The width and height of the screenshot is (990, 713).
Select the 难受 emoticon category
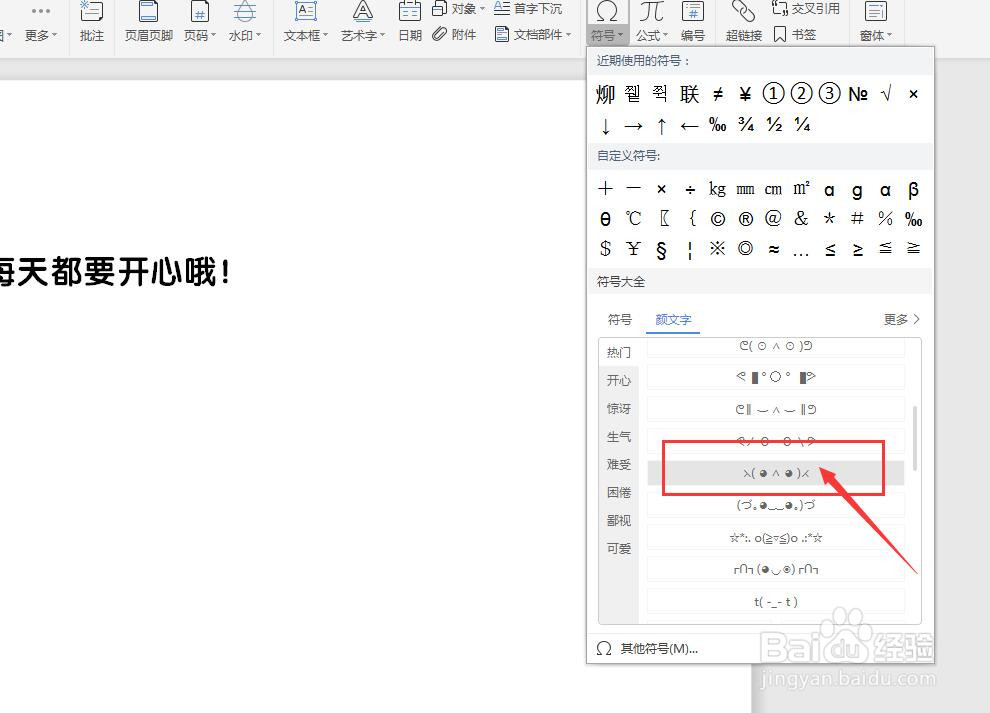click(x=618, y=465)
